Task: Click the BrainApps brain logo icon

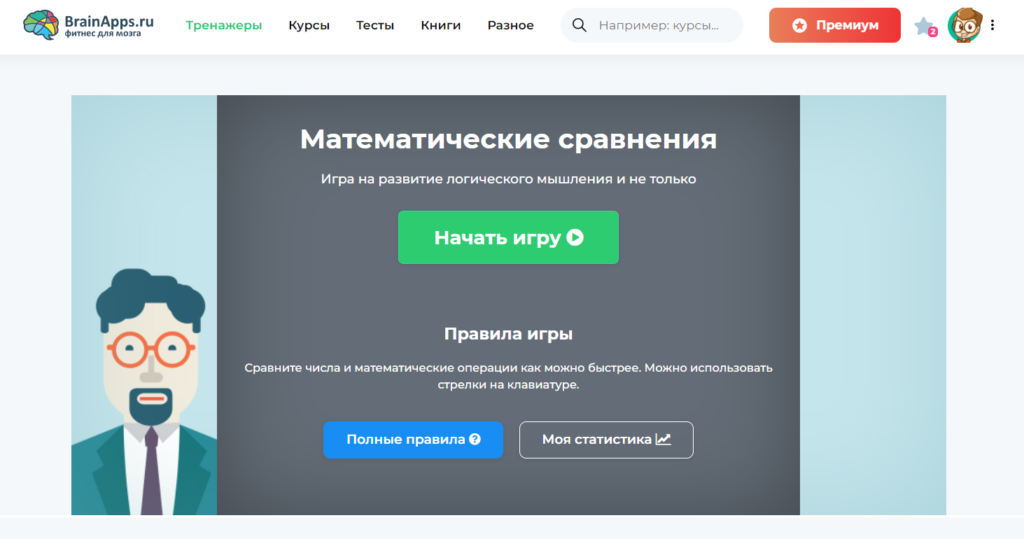Action: click(41, 25)
